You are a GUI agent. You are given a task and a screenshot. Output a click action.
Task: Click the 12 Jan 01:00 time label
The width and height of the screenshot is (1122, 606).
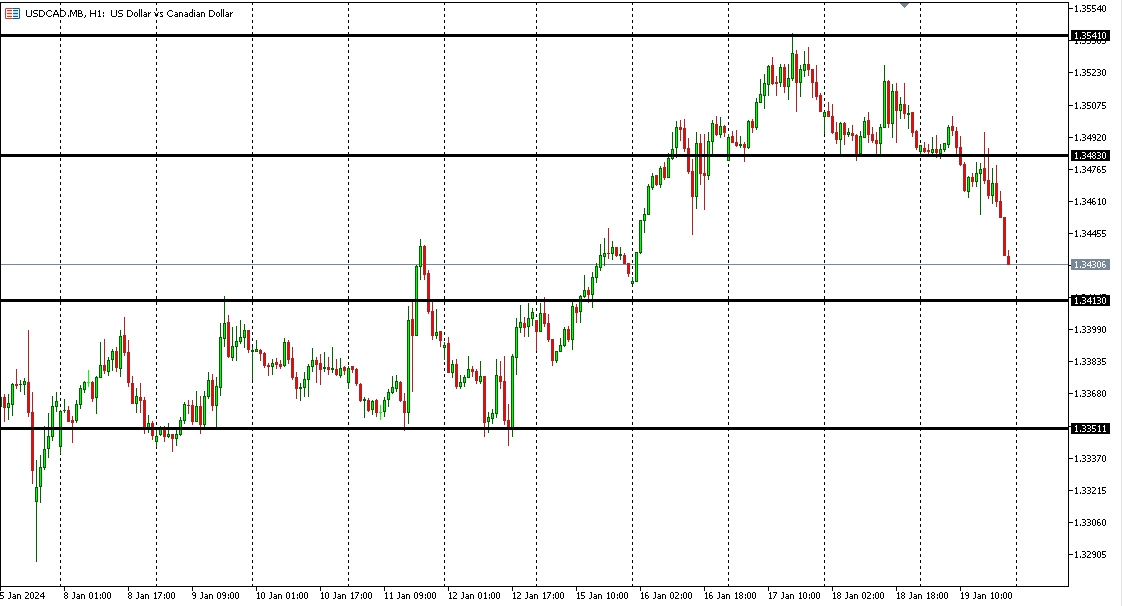click(474, 595)
